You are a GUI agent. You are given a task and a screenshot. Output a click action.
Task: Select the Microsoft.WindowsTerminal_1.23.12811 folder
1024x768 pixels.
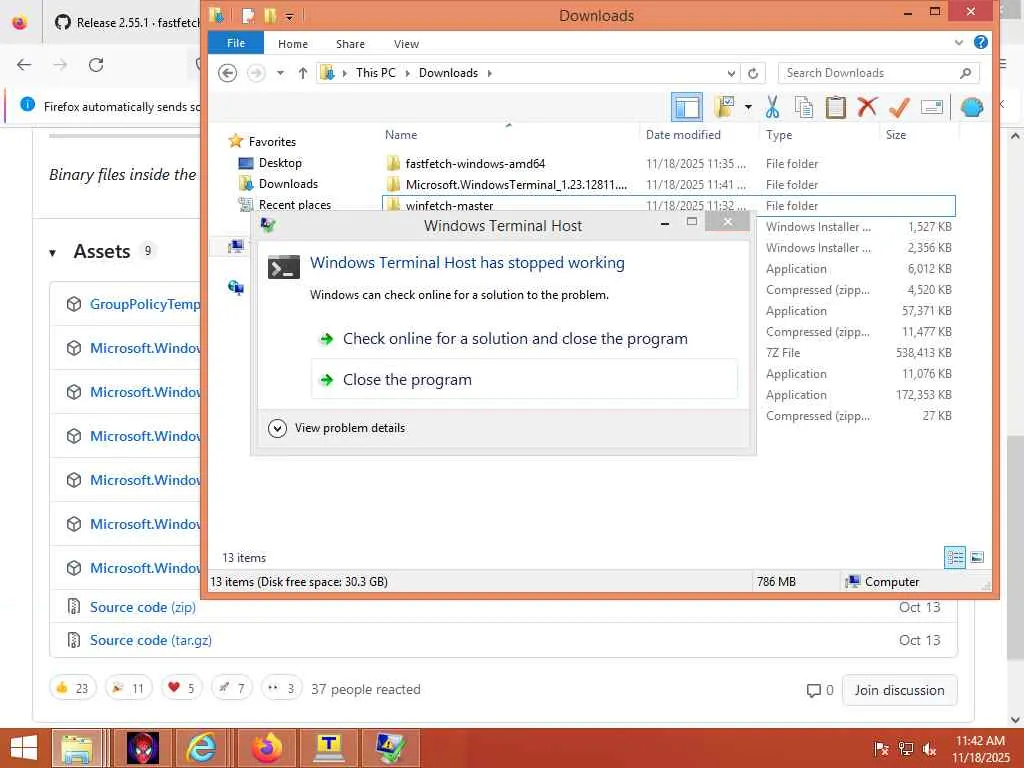pos(516,184)
